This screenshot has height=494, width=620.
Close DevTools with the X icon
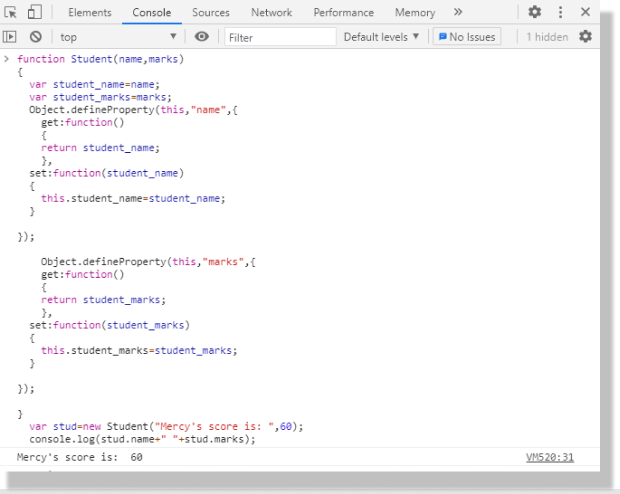click(586, 12)
